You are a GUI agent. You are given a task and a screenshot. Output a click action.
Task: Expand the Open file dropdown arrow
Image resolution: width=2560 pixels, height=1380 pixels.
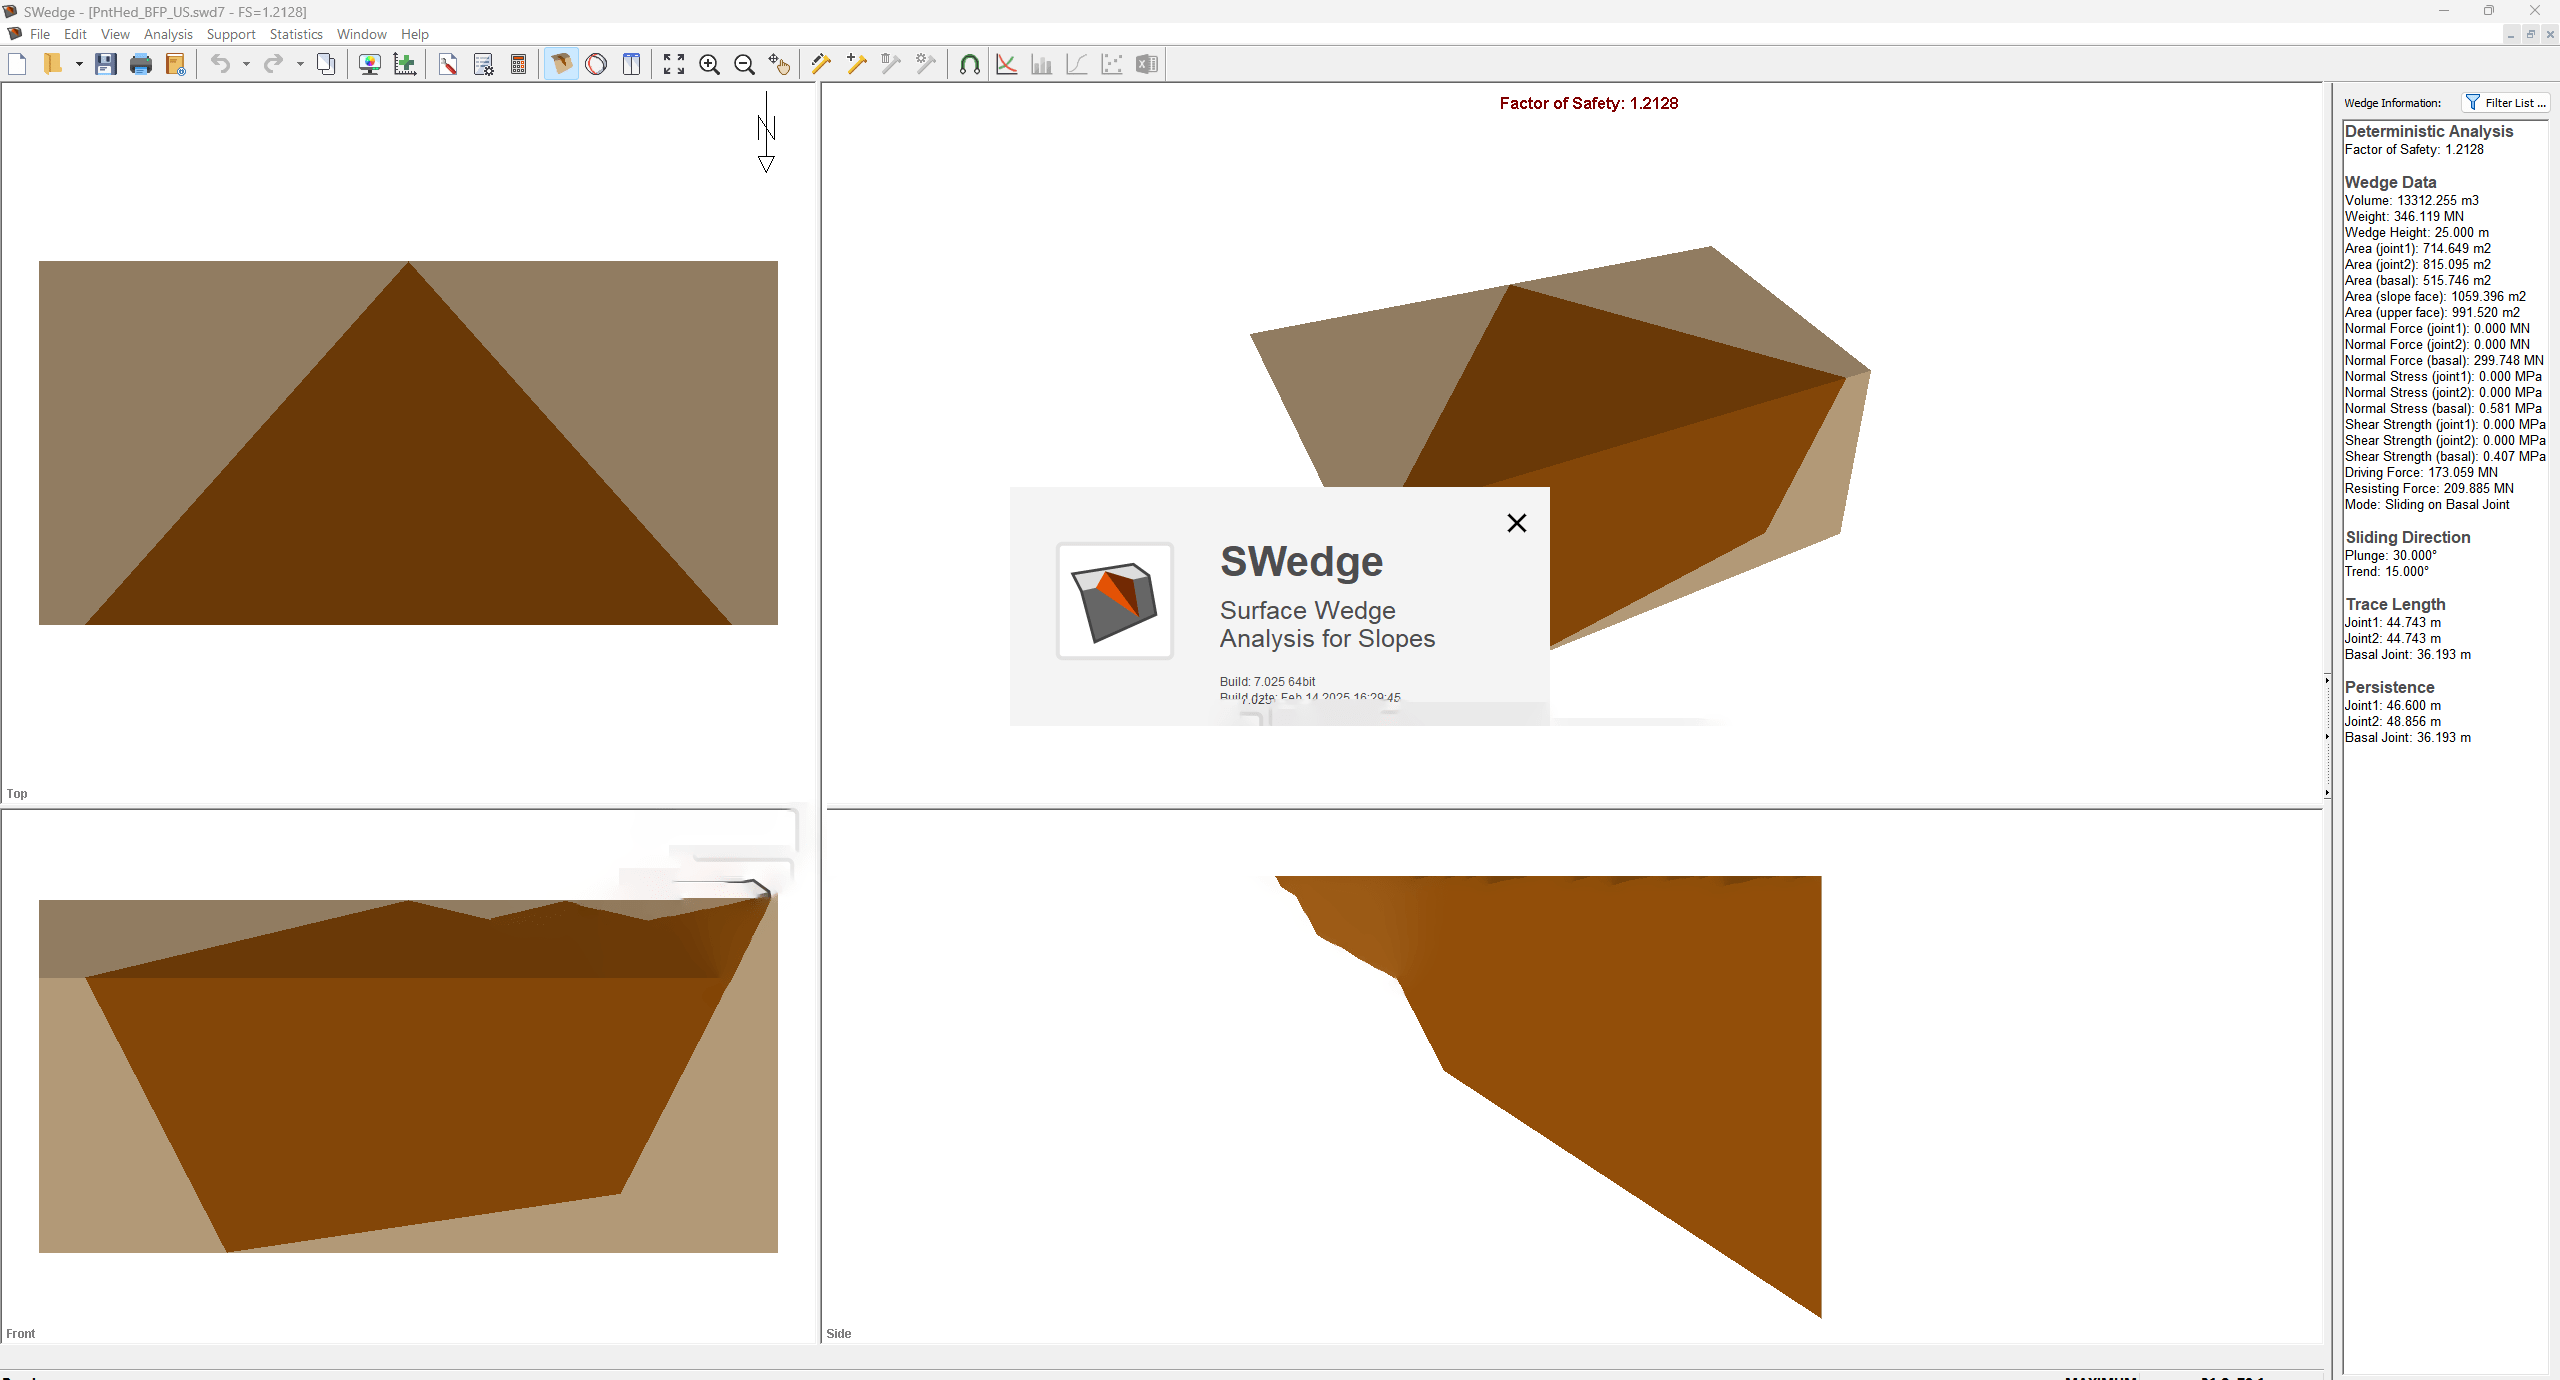[79, 65]
